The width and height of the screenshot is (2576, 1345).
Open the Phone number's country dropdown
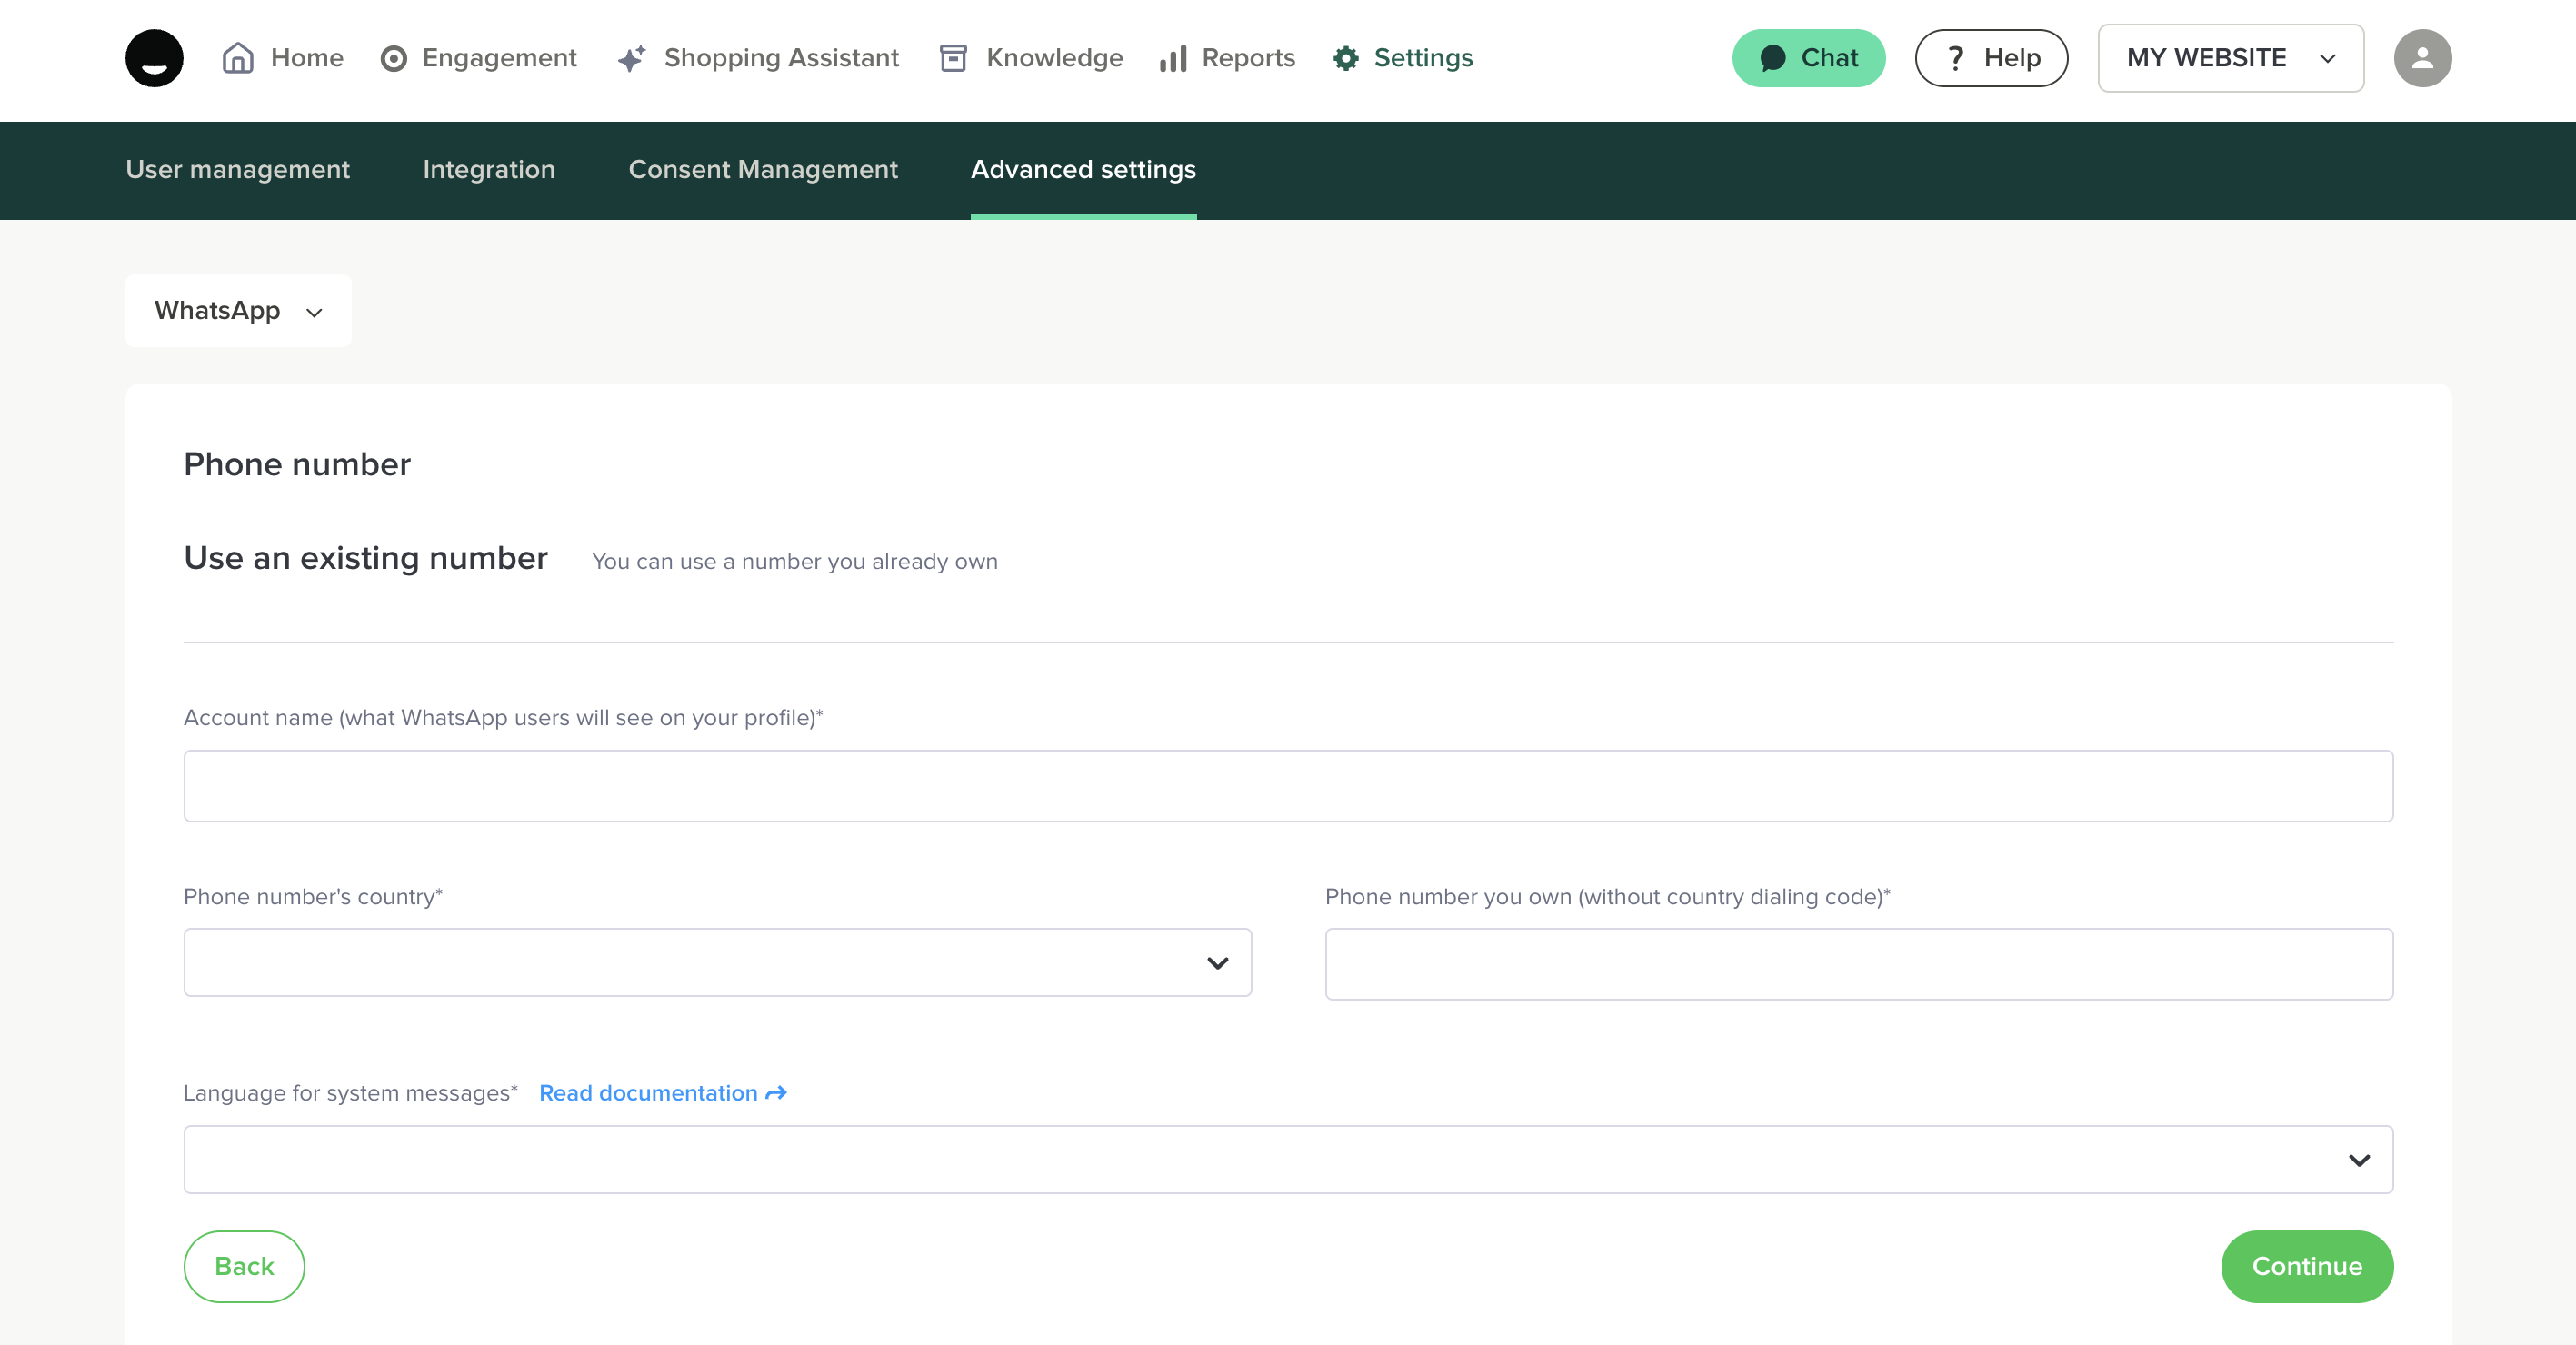point(717,962)
